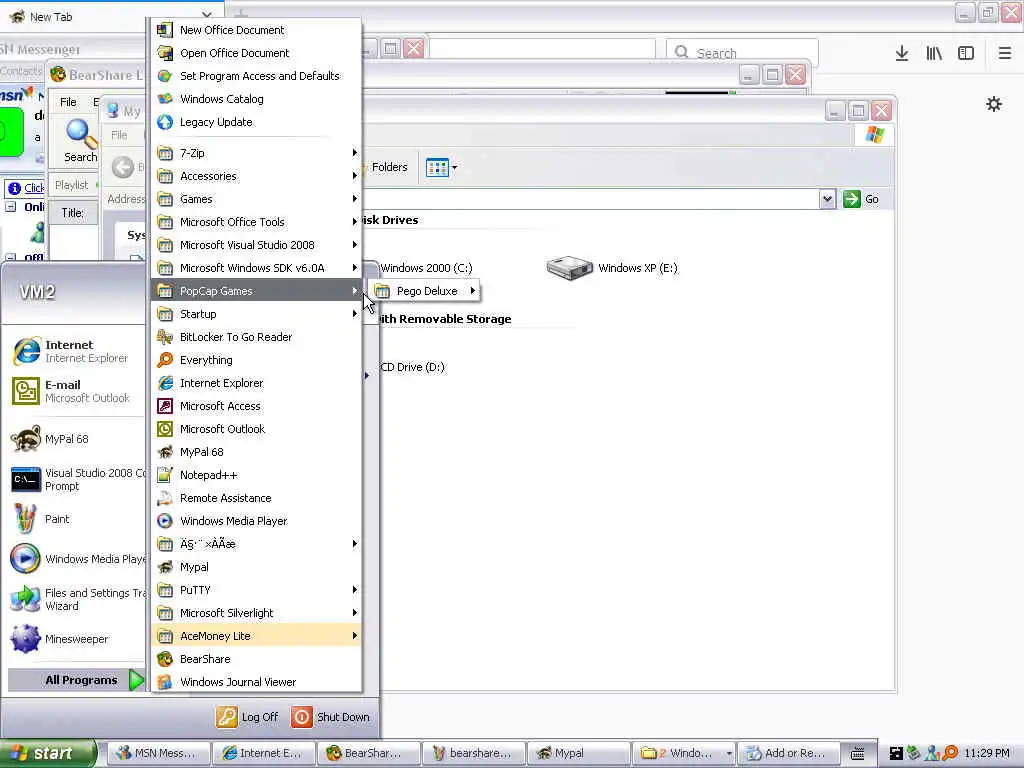
Task: Click the new tab page settings gear
Action: click(993, 104)
